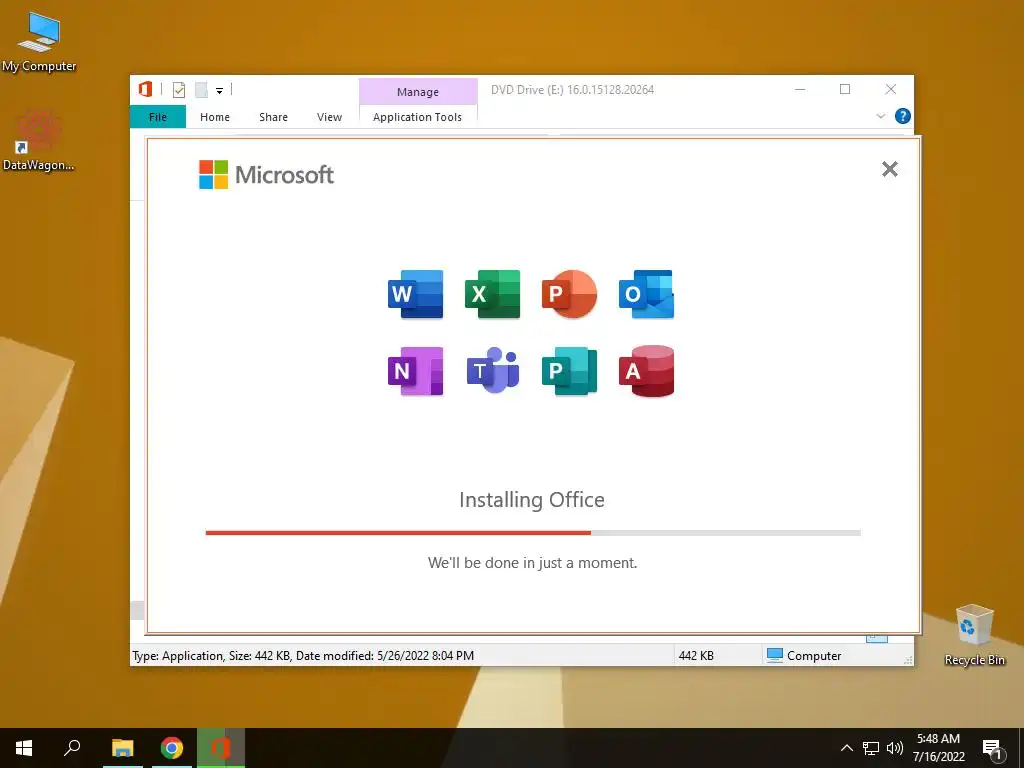This screenshot has height=768, width=1024.
Task: Select the Manage contextual tab
Action: coord(418,92)
